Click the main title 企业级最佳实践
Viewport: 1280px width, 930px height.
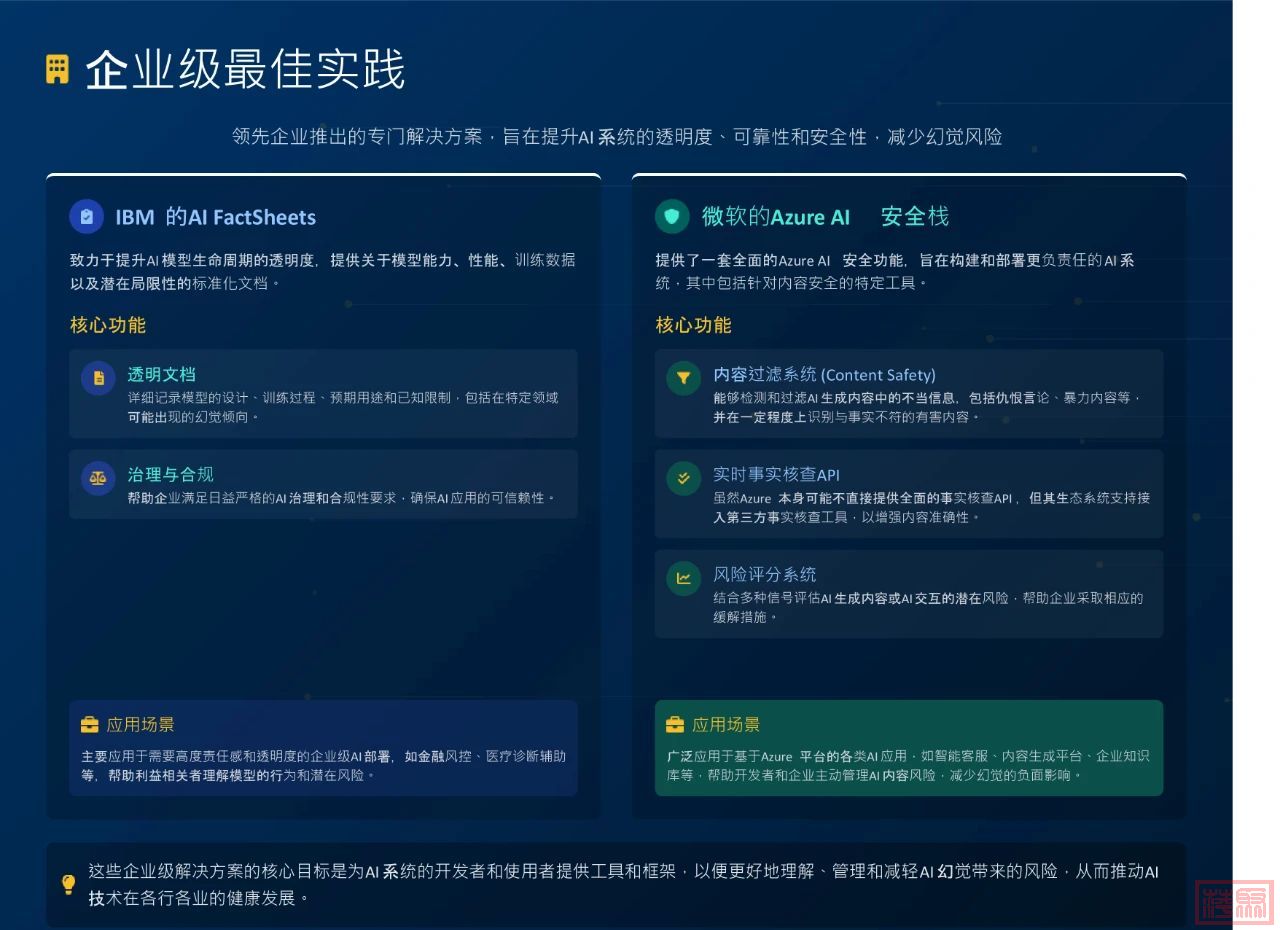point(245,70)
